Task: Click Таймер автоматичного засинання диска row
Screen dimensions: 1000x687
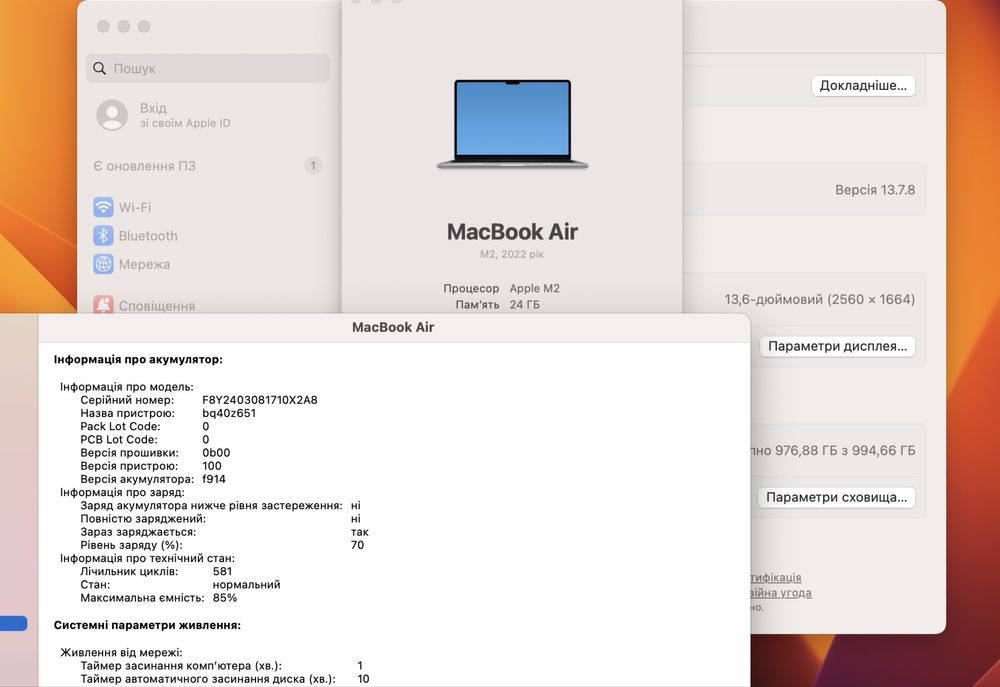Action: (x=224, y=679)
